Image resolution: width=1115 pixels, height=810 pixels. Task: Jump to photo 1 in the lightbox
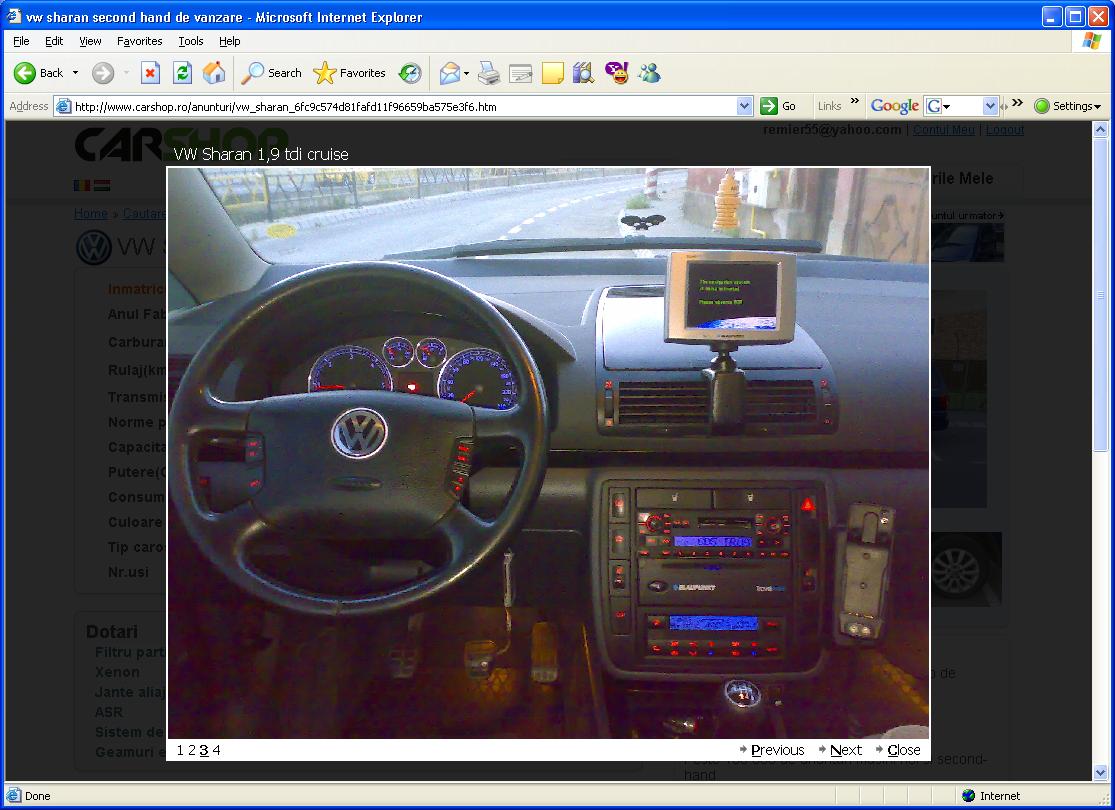(181, 750)
